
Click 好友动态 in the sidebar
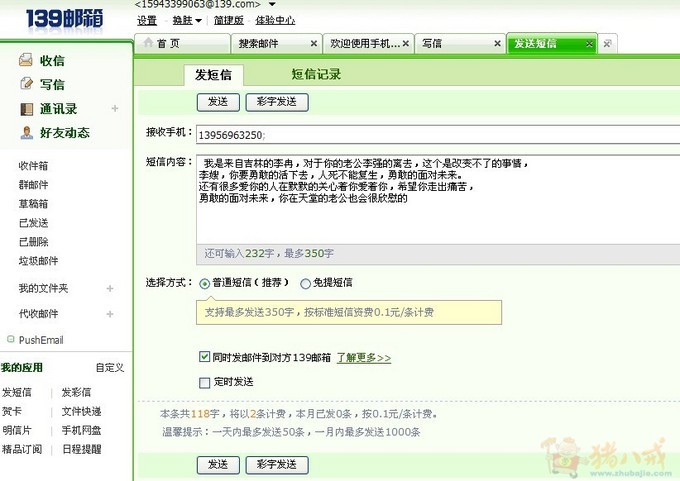tap(65, 133)
